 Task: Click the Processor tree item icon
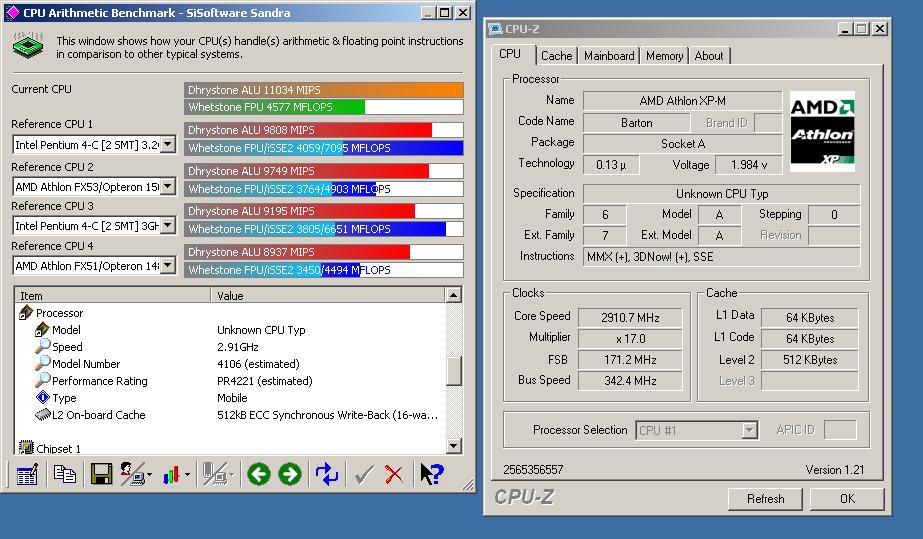pos(26,313)
